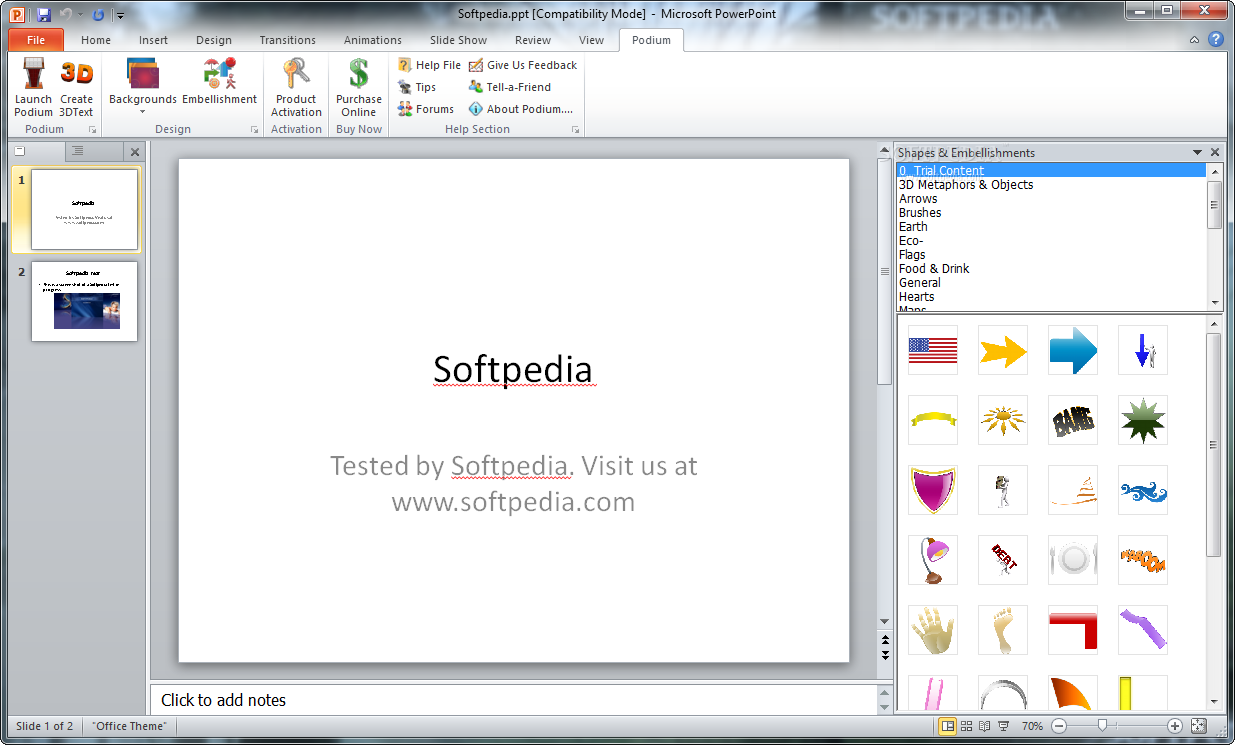
Task: Expand the Design group dialog launcher
Action: coord(254,130)
